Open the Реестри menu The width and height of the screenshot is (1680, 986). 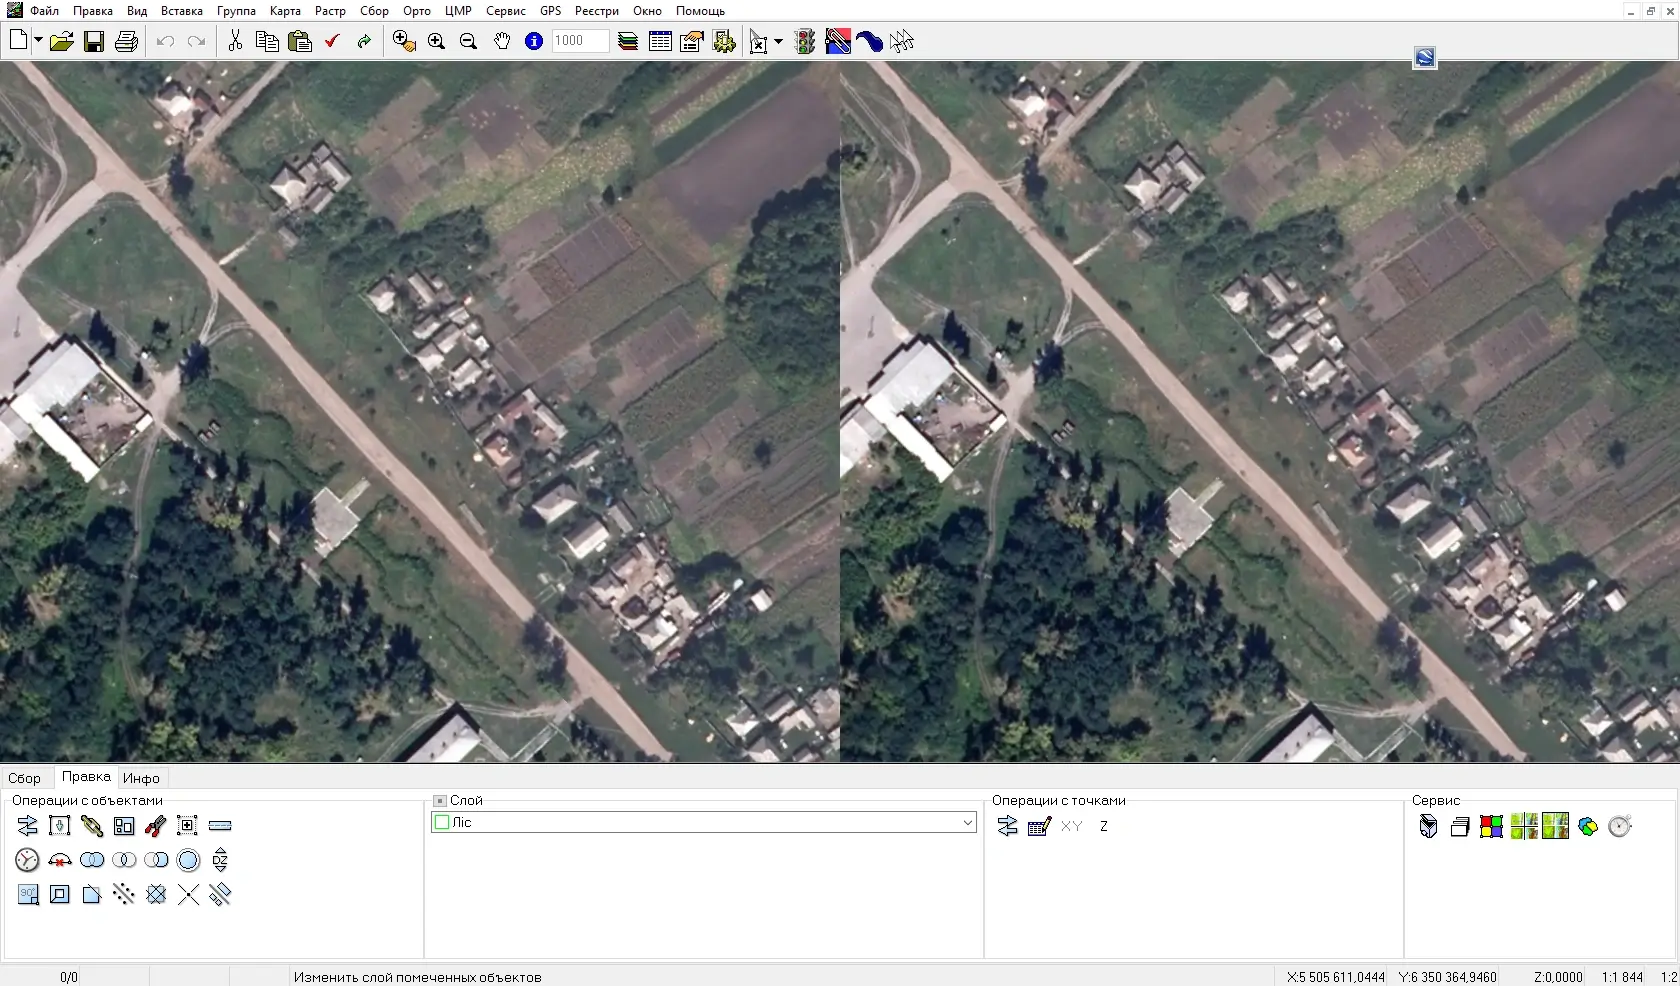[x=597, y=11]
